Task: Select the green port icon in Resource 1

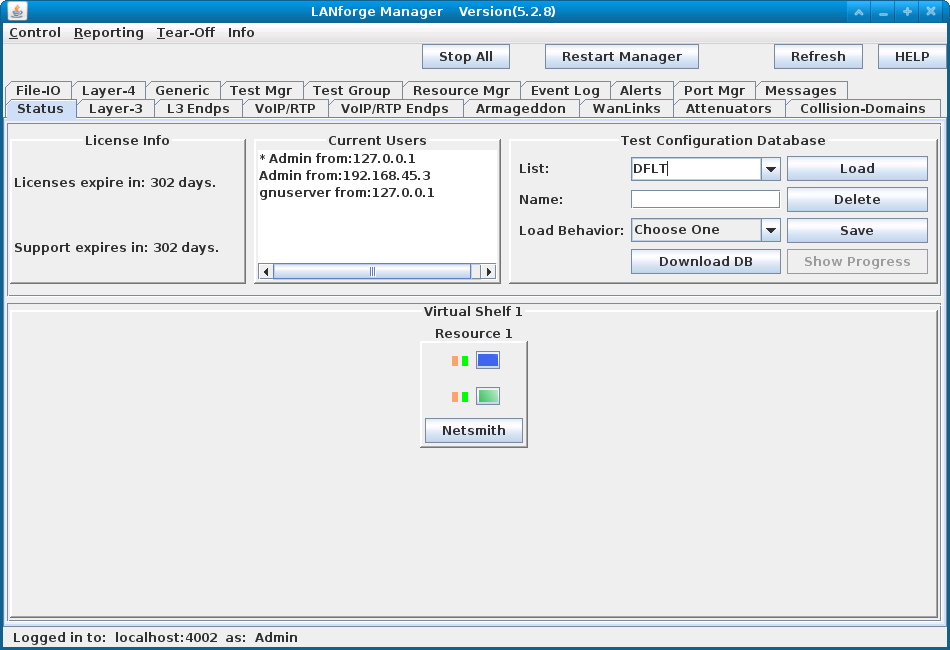Action: coord(488,396)
